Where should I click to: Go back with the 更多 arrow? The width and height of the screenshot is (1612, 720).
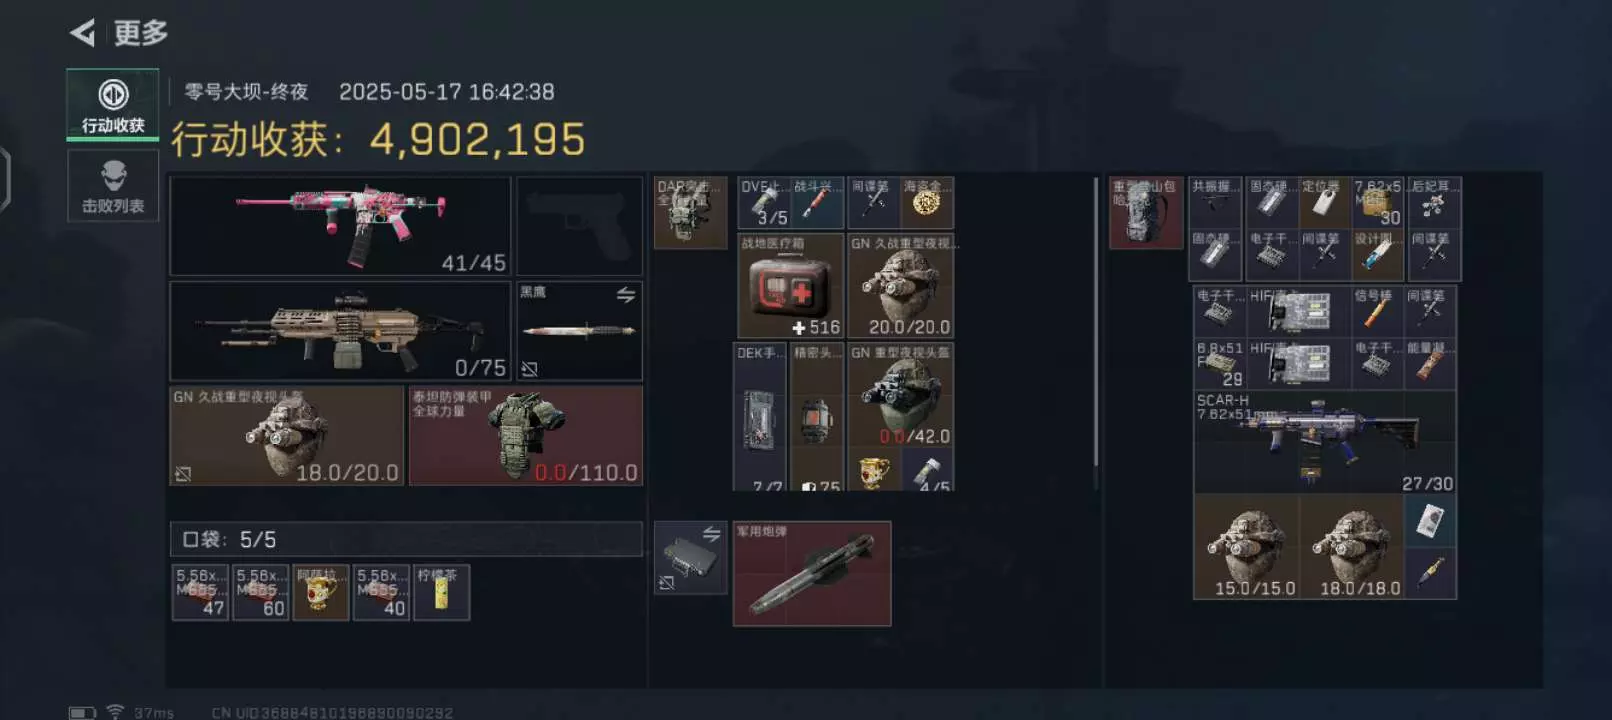(83, 33)
